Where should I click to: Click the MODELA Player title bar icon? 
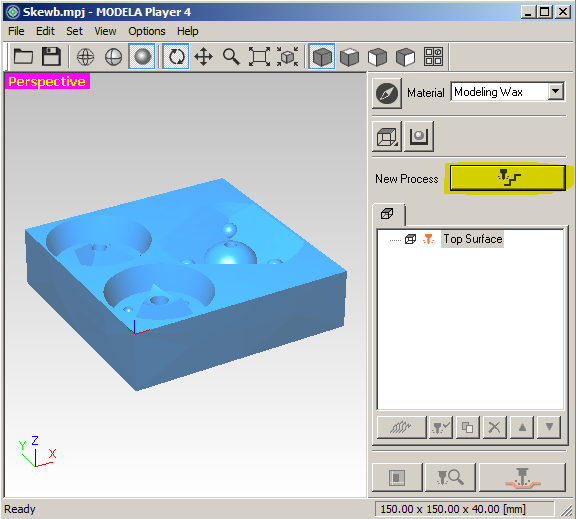13,12
